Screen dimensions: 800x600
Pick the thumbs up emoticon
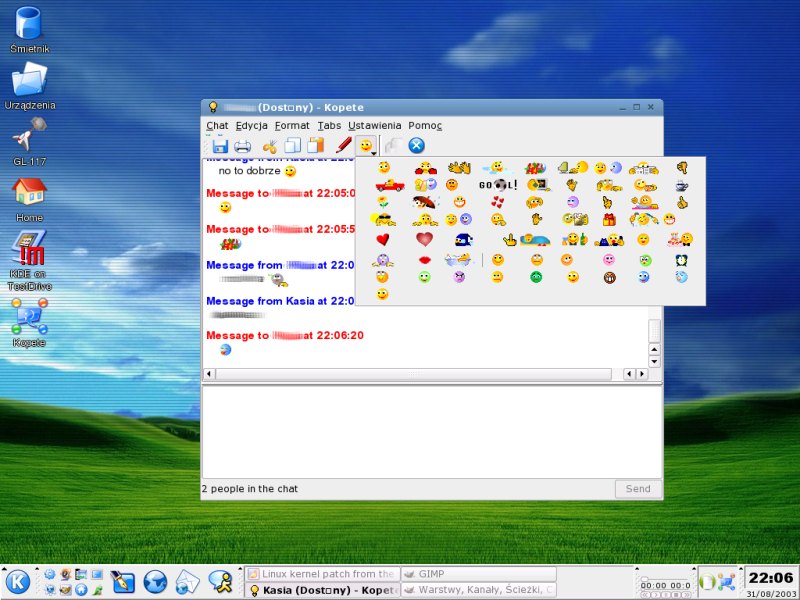point(682,203)
